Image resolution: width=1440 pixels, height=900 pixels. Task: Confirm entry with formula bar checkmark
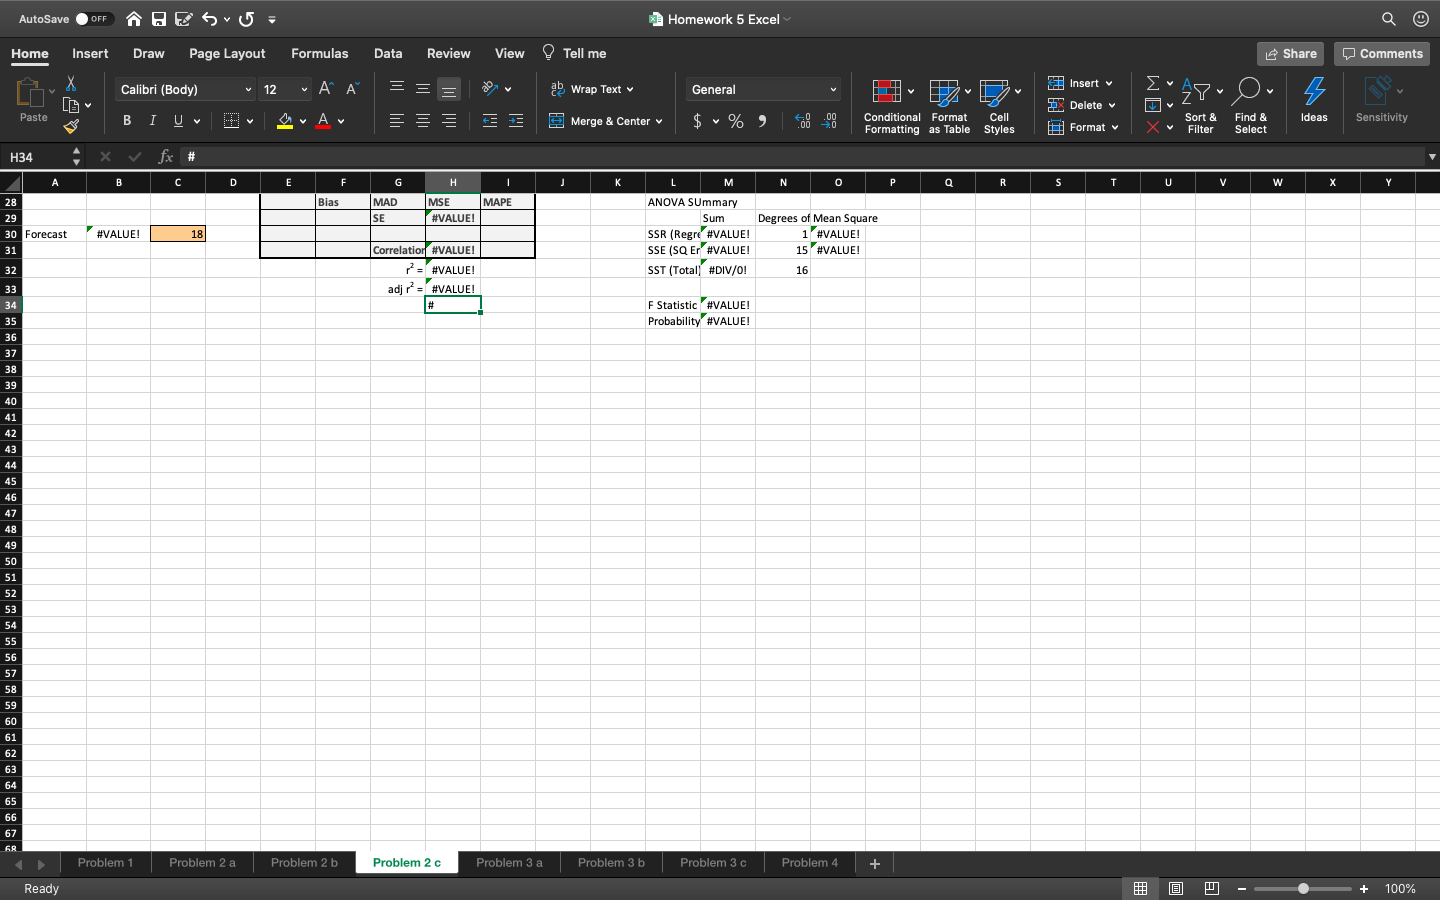click(x=135, y=157)
